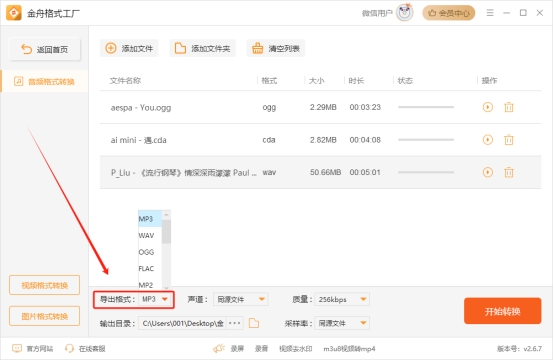This screenshot has height=360, width=554.
Task: Click progress bar of aespa - You.ogg
Action: click(x=426, y=107)
